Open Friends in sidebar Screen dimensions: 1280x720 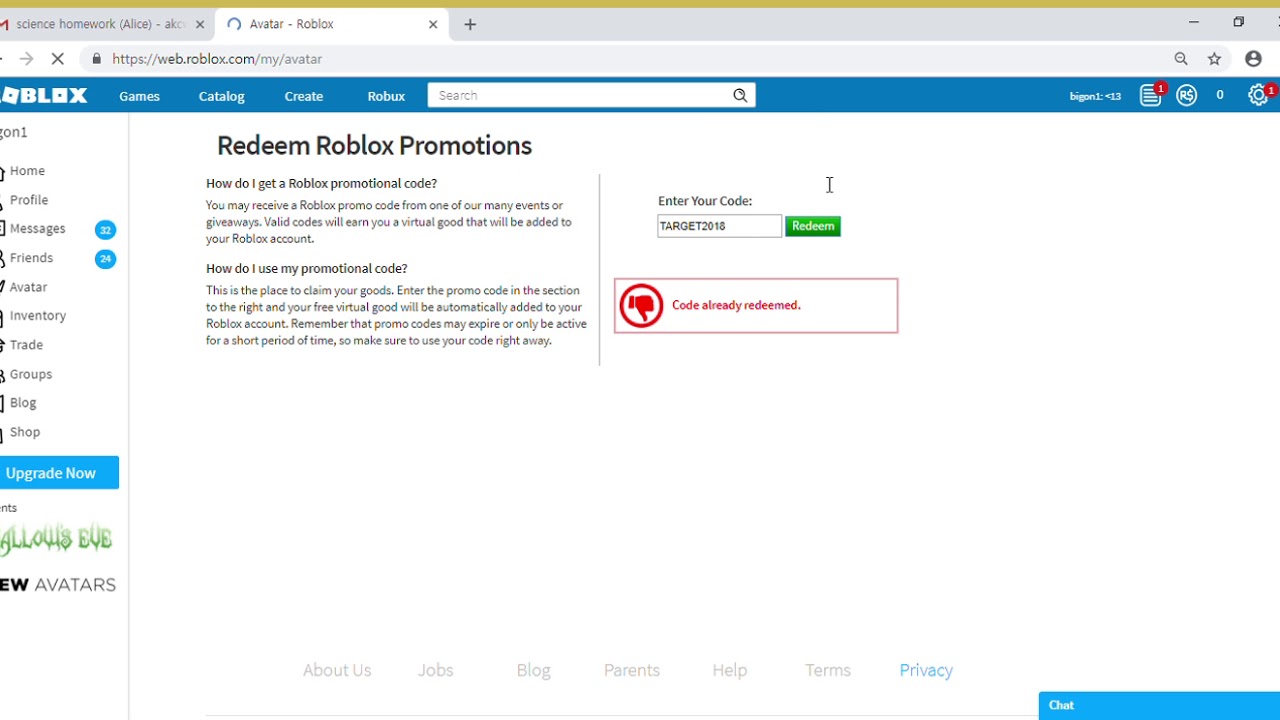(x=31, y=258)
